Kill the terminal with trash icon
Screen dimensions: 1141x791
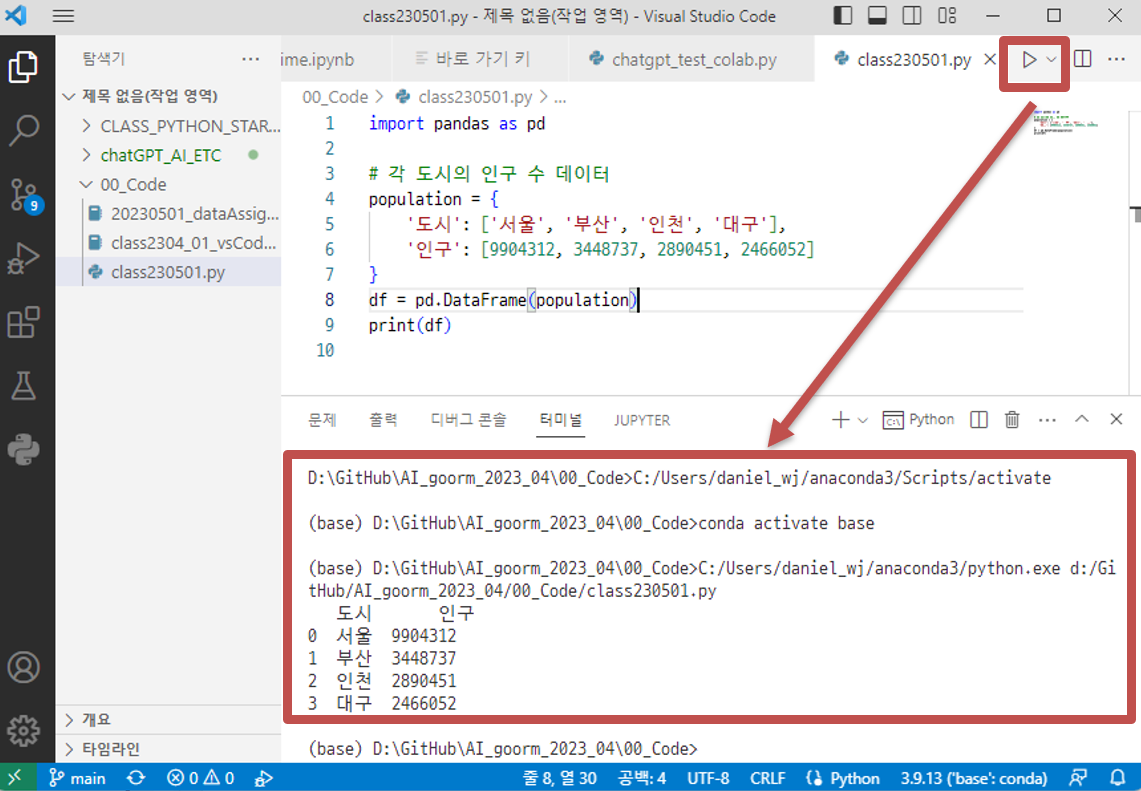tap(1011, 419)
